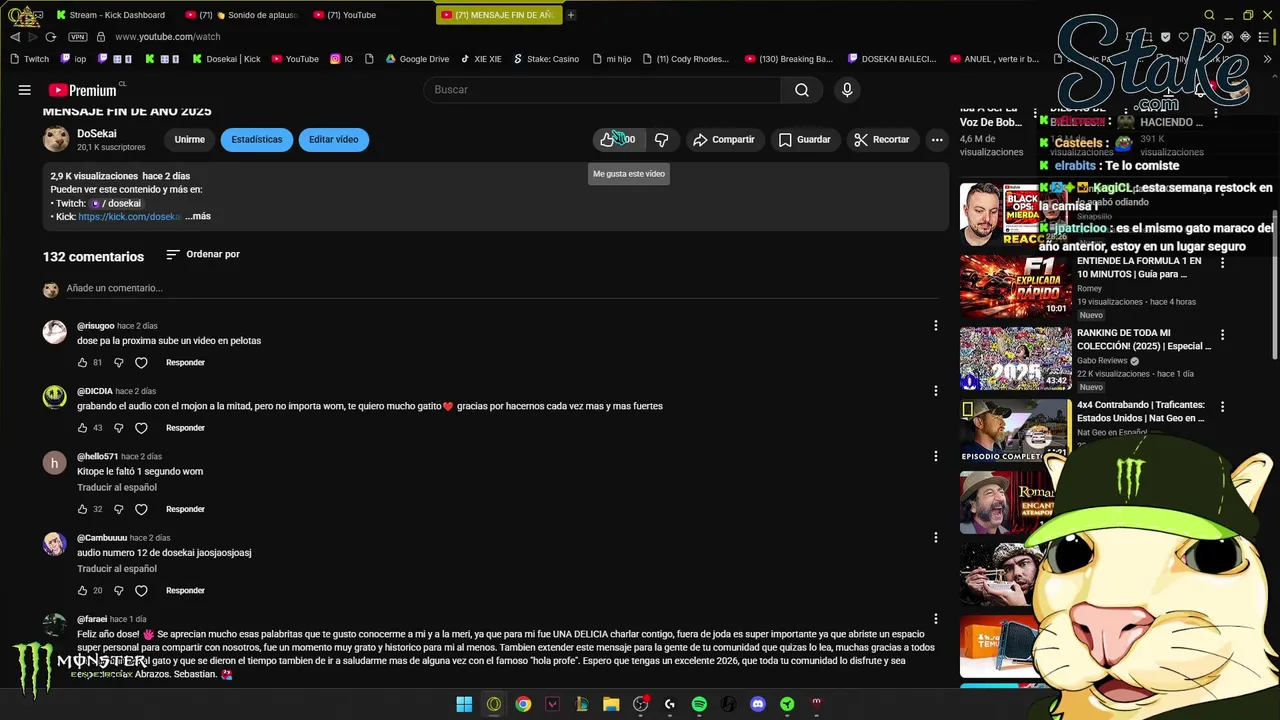Dislike the video with thumbs-down button
The image size is (1280, 720).
click(661, 140)
